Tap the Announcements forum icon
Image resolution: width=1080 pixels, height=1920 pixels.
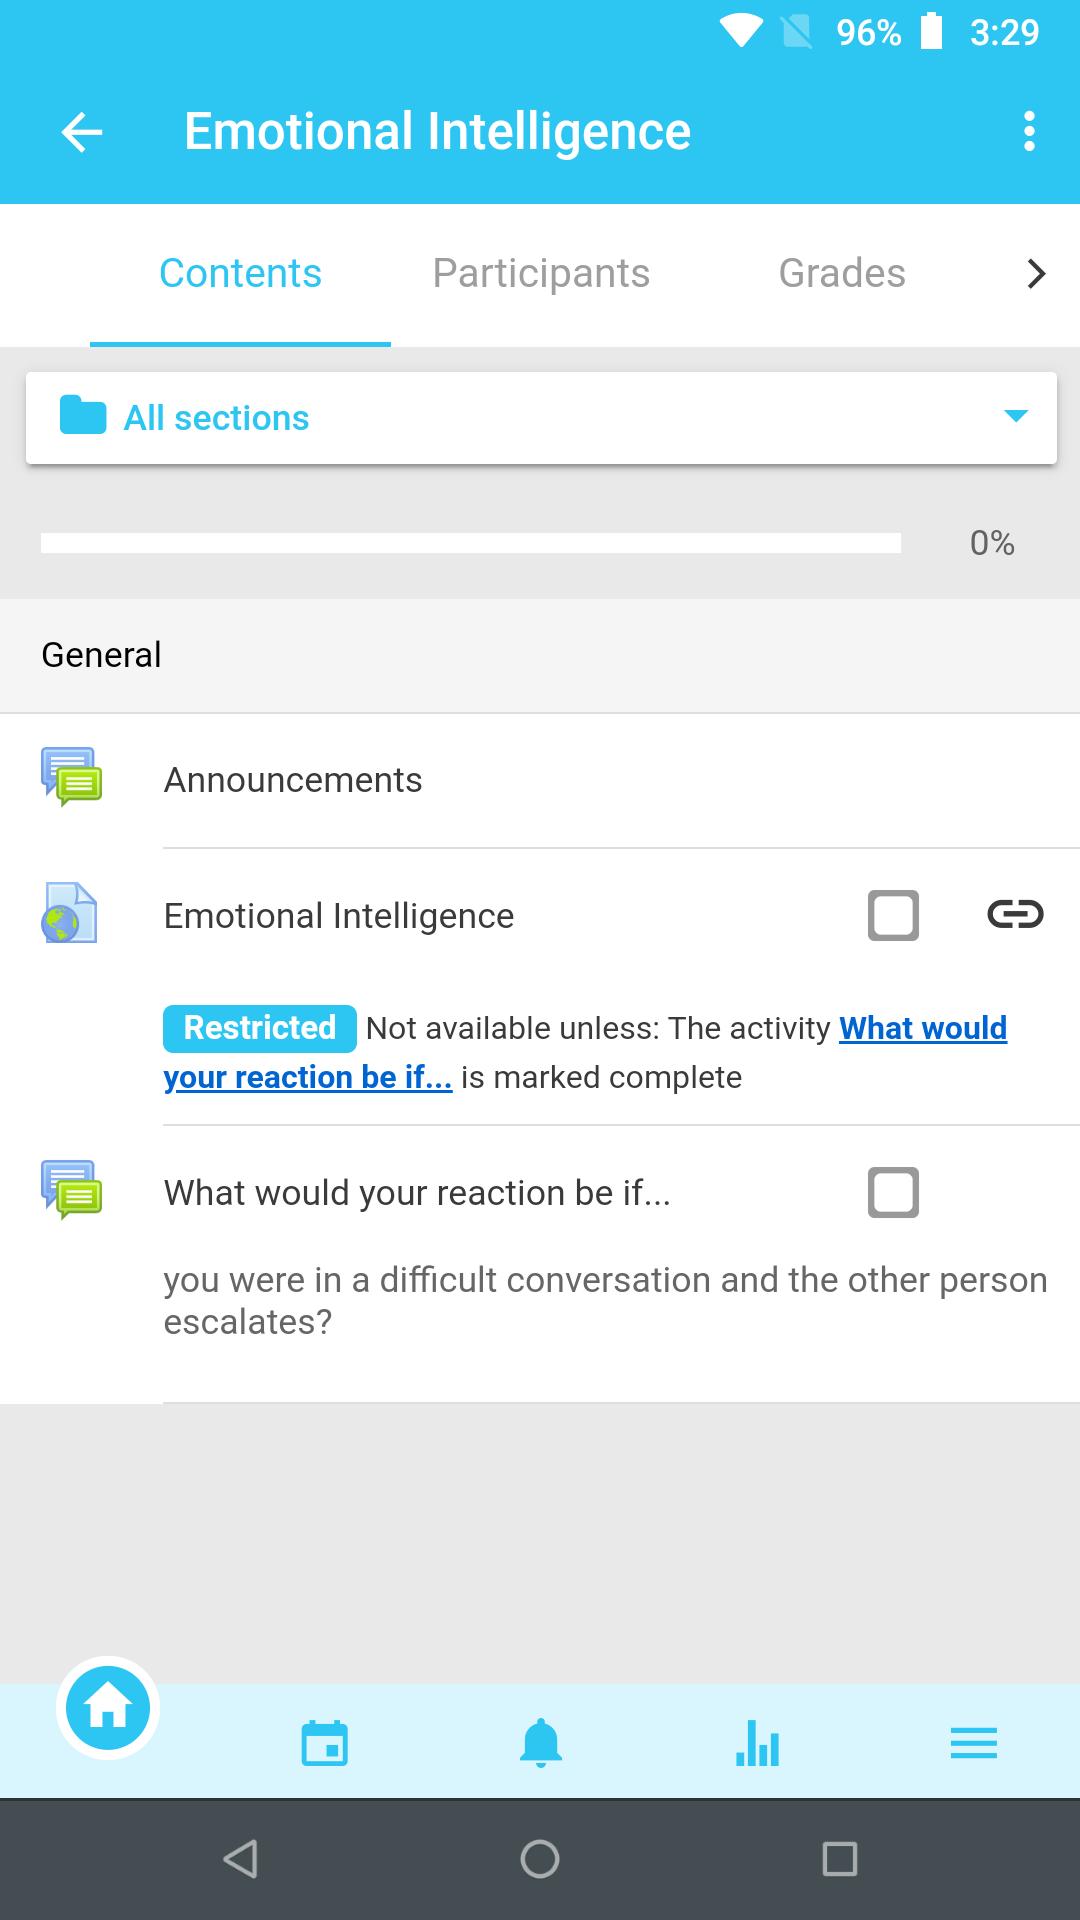point(71,777)
